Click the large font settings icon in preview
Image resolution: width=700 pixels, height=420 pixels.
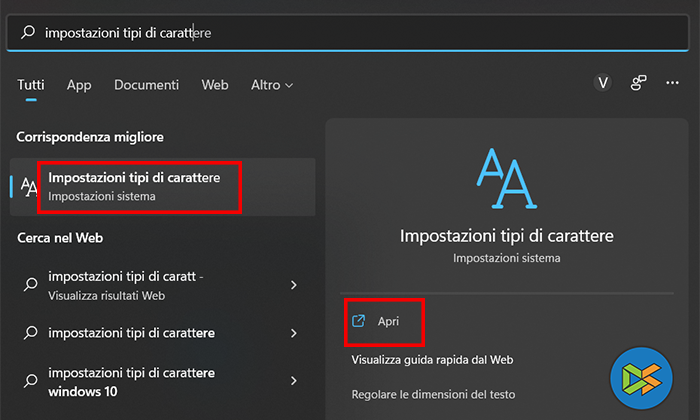(505, 181)
